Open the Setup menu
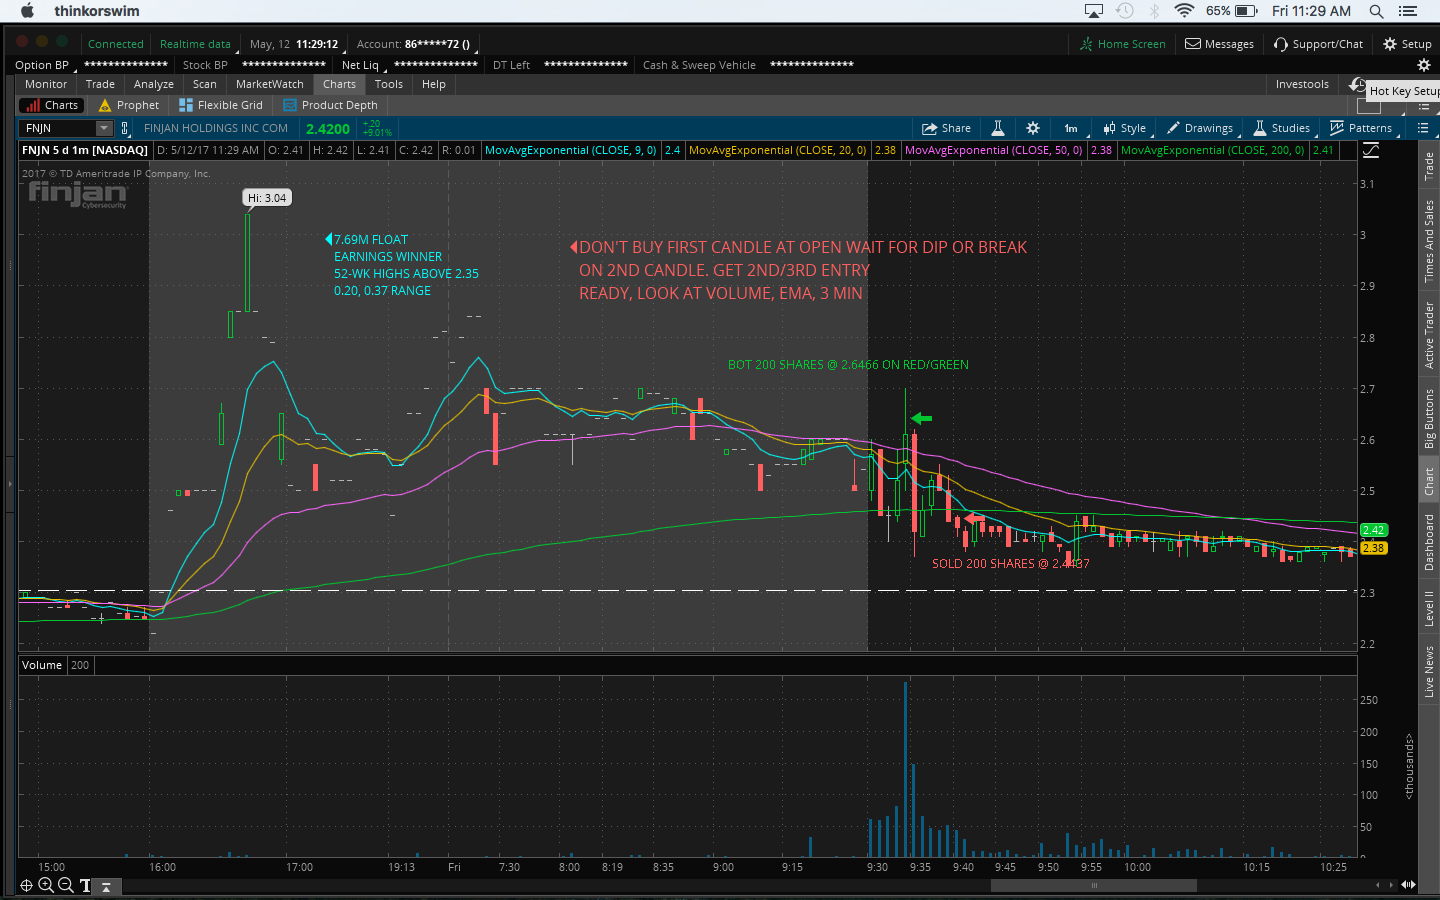Image resolution: width=1440 pixels, height=900 pixels. (1408, 44)
